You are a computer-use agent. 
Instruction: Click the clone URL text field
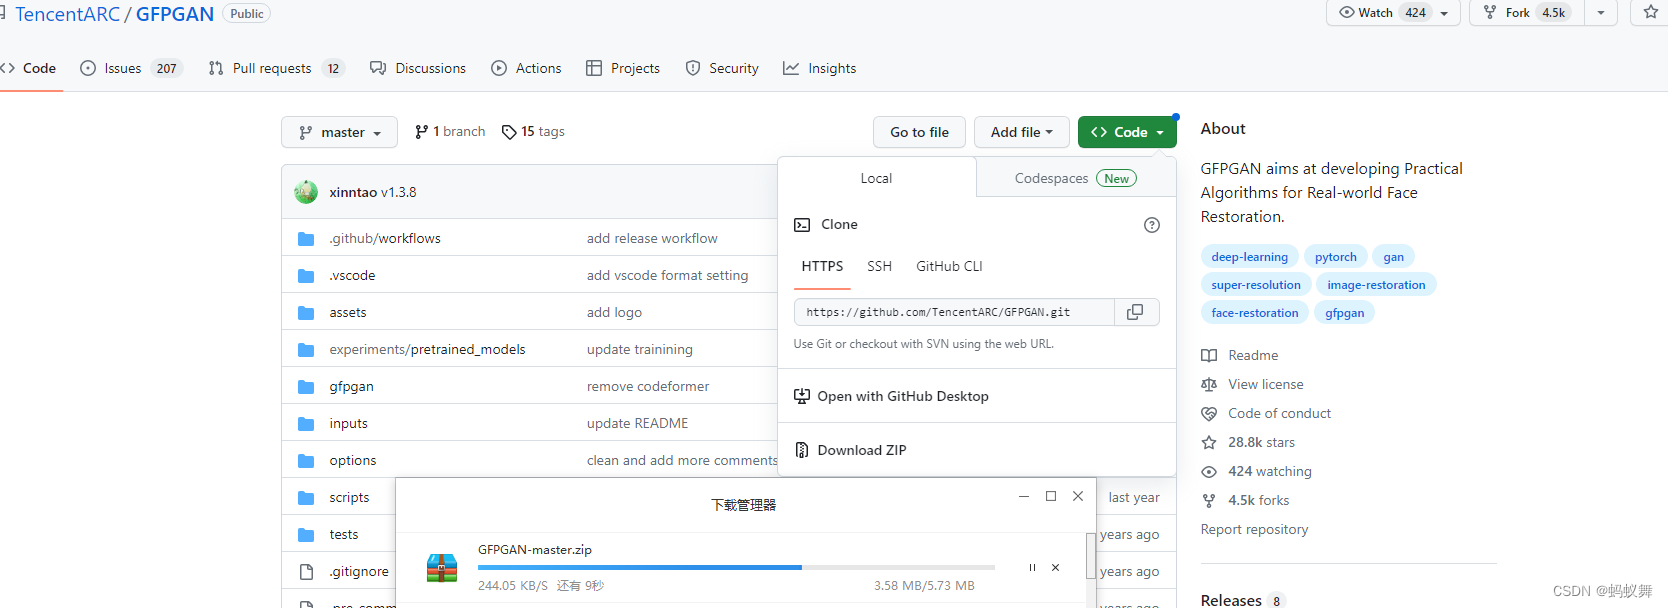tap(954, 312)
